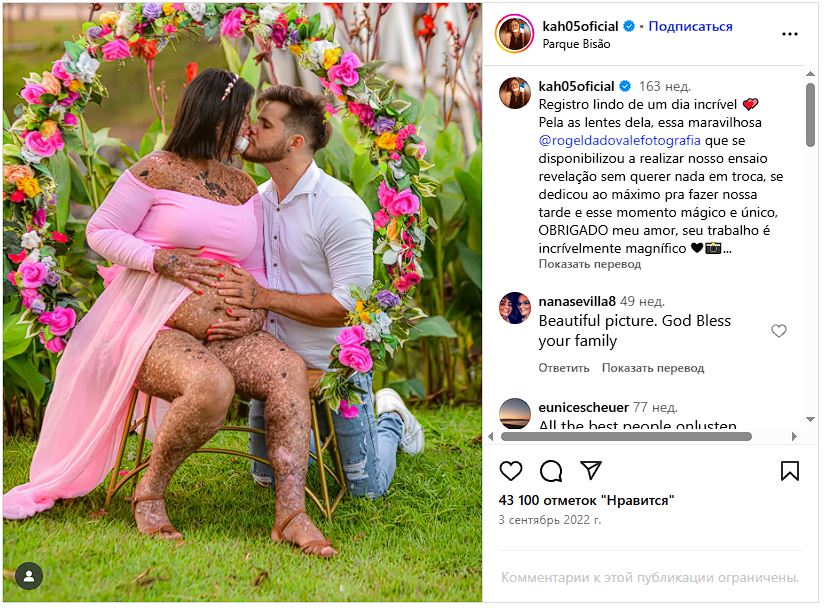Open comments via the speech bubble icon
The width and height of the screenshot is (825, 610).
pyautogui.click(x=551, y=471)
